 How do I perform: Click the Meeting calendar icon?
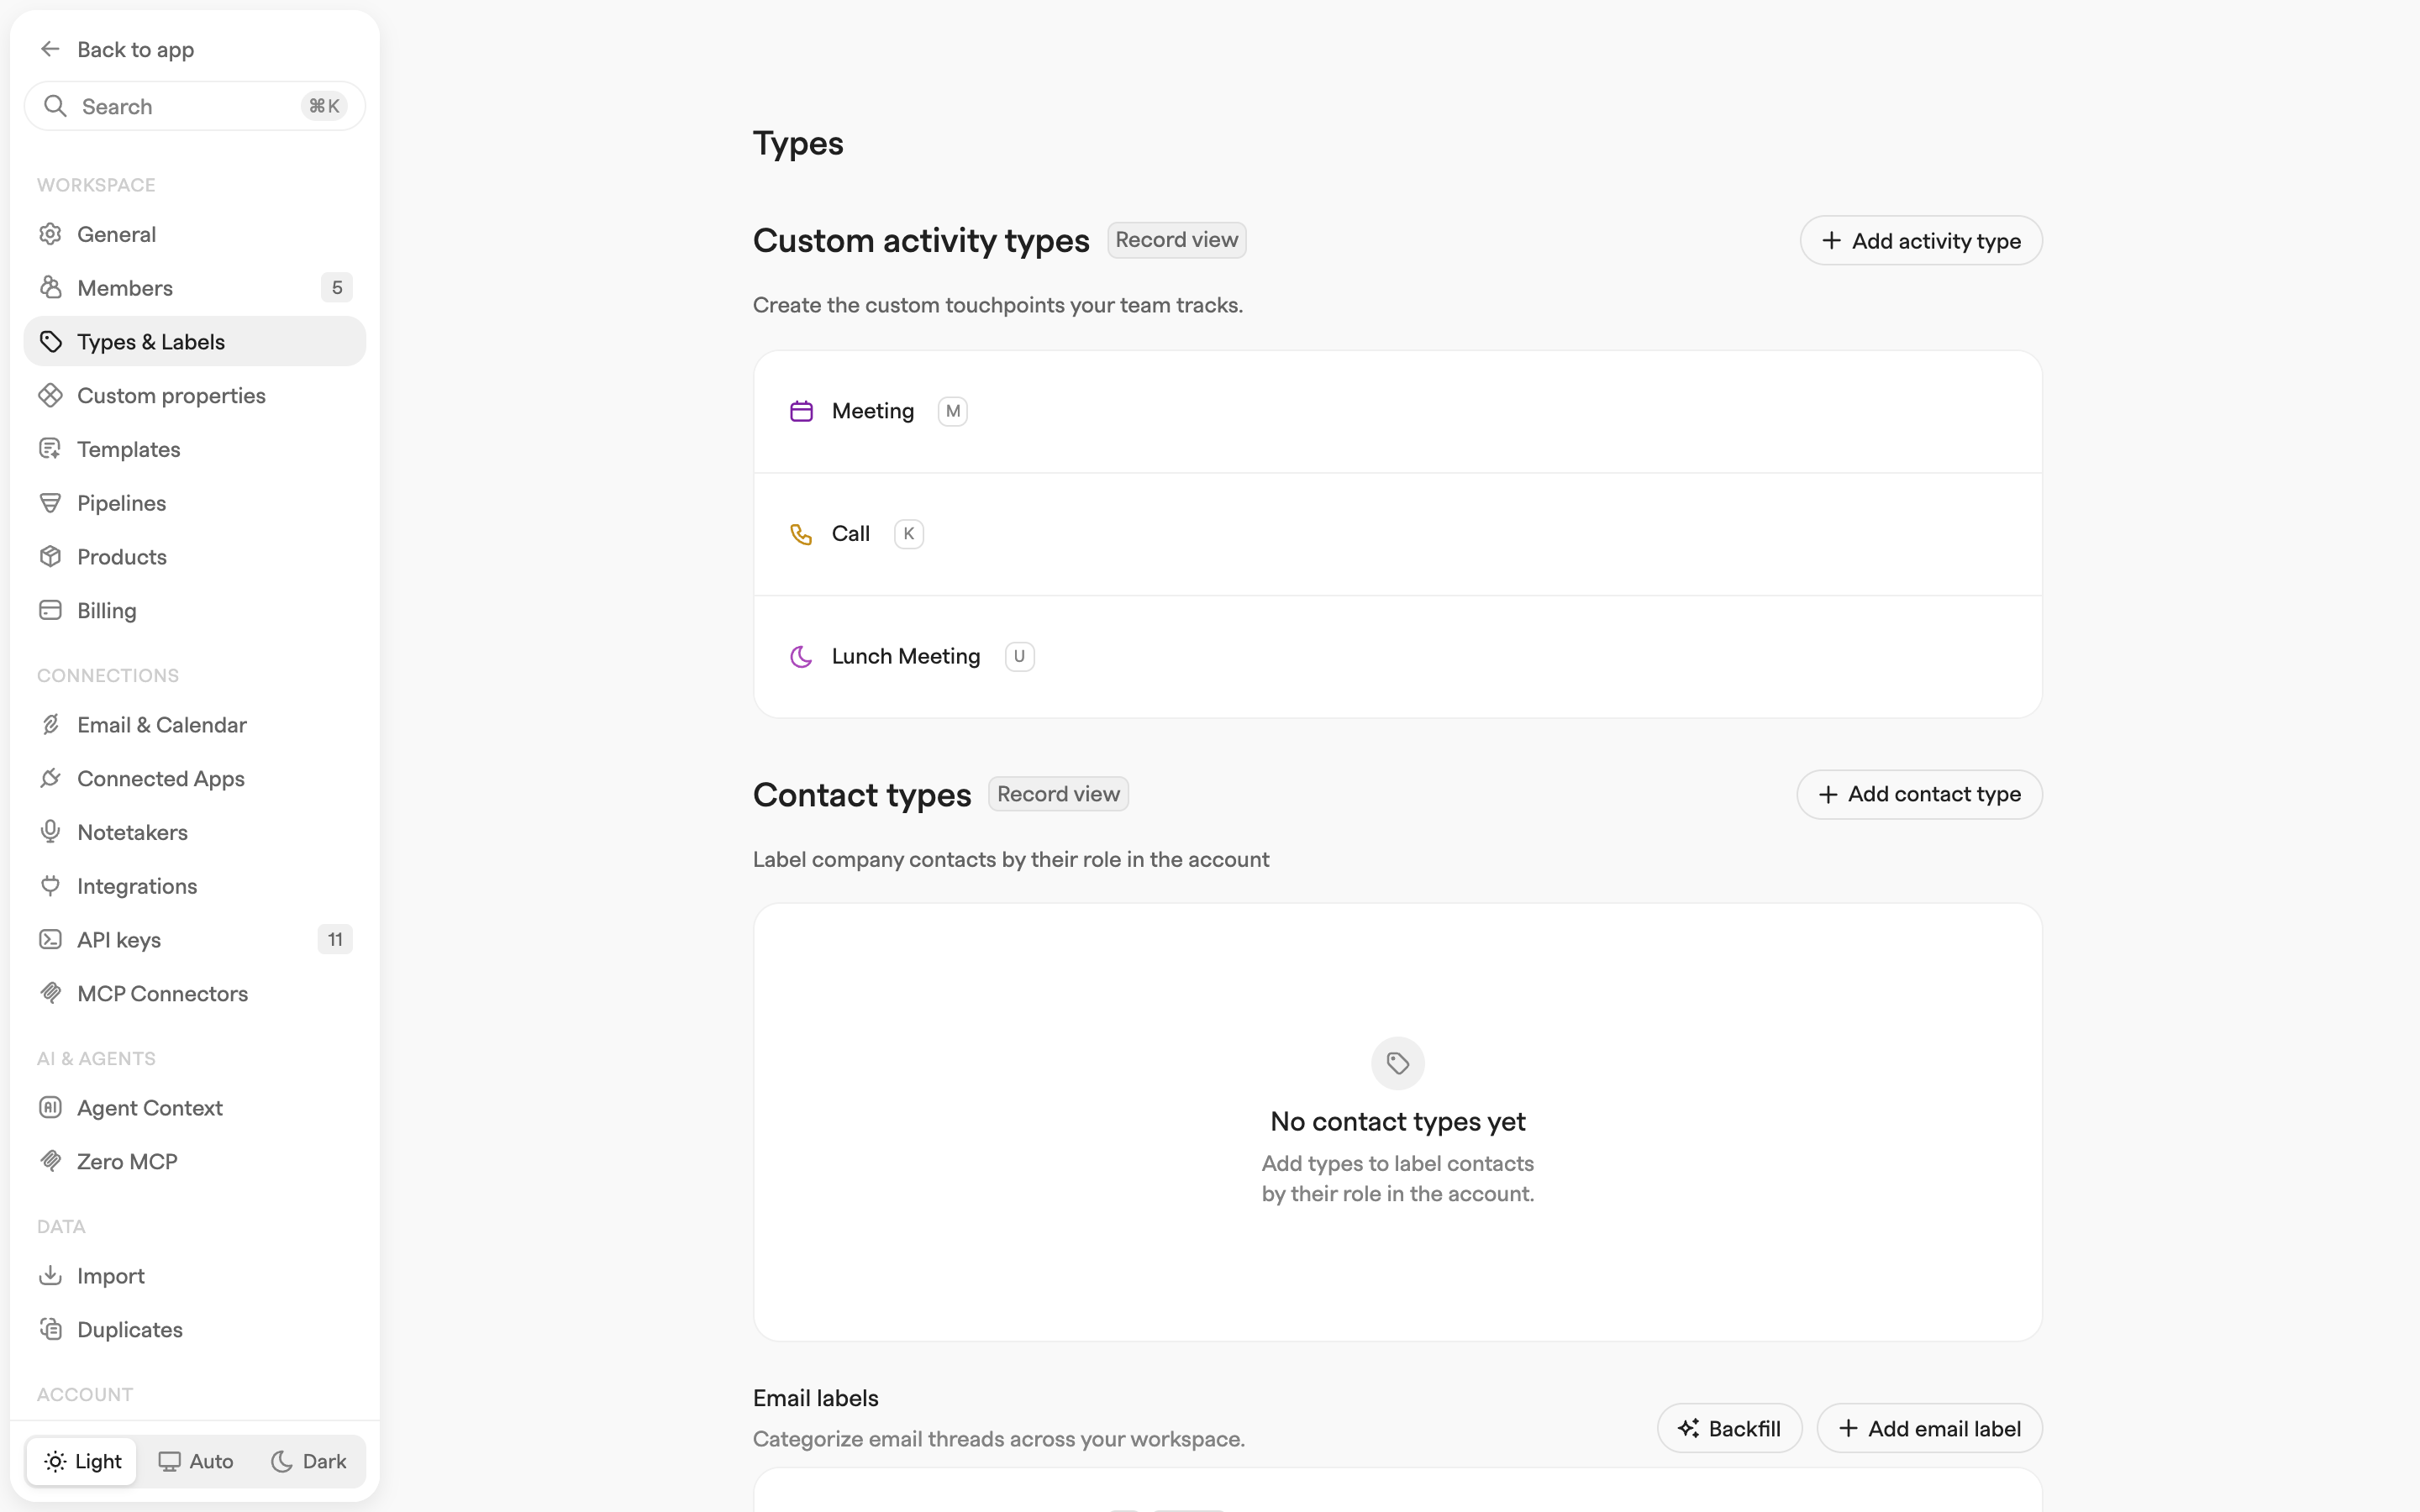801,411
